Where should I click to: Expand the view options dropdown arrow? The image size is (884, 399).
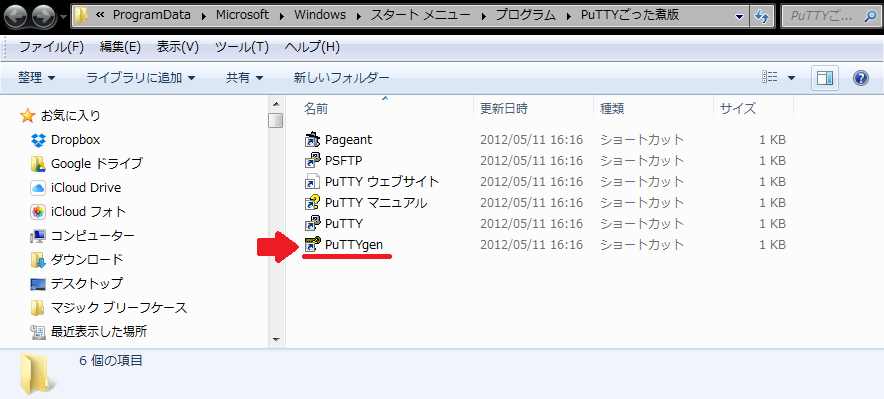[791, 78]
